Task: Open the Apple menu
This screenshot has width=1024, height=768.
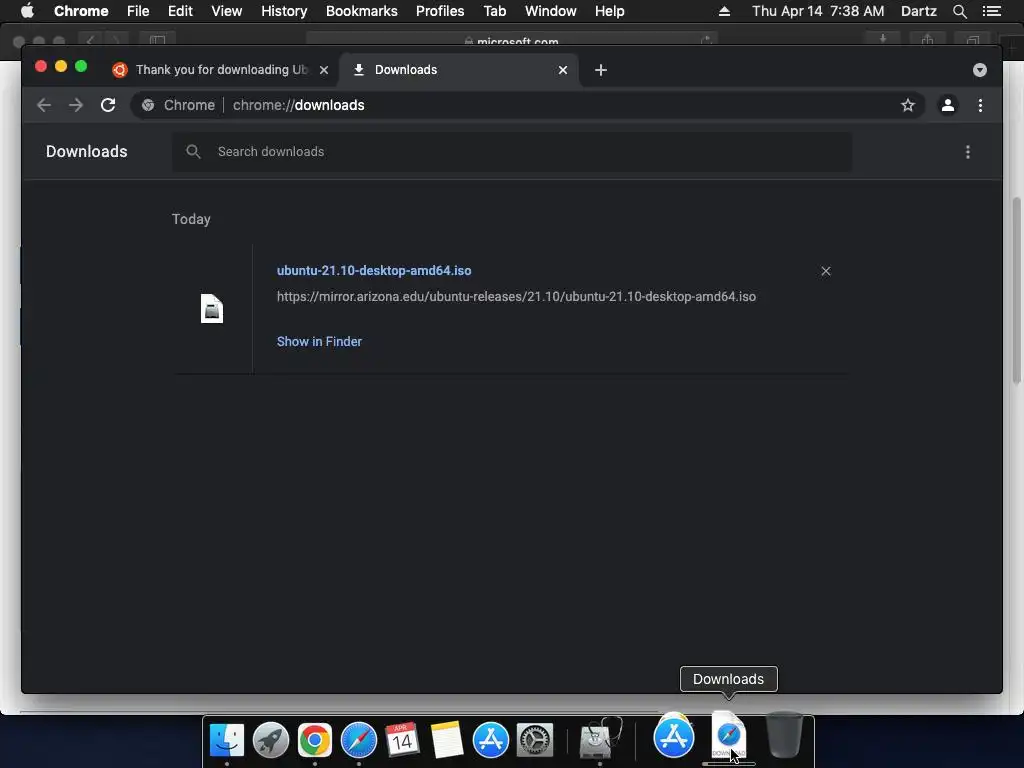Action: click(27, 11)
